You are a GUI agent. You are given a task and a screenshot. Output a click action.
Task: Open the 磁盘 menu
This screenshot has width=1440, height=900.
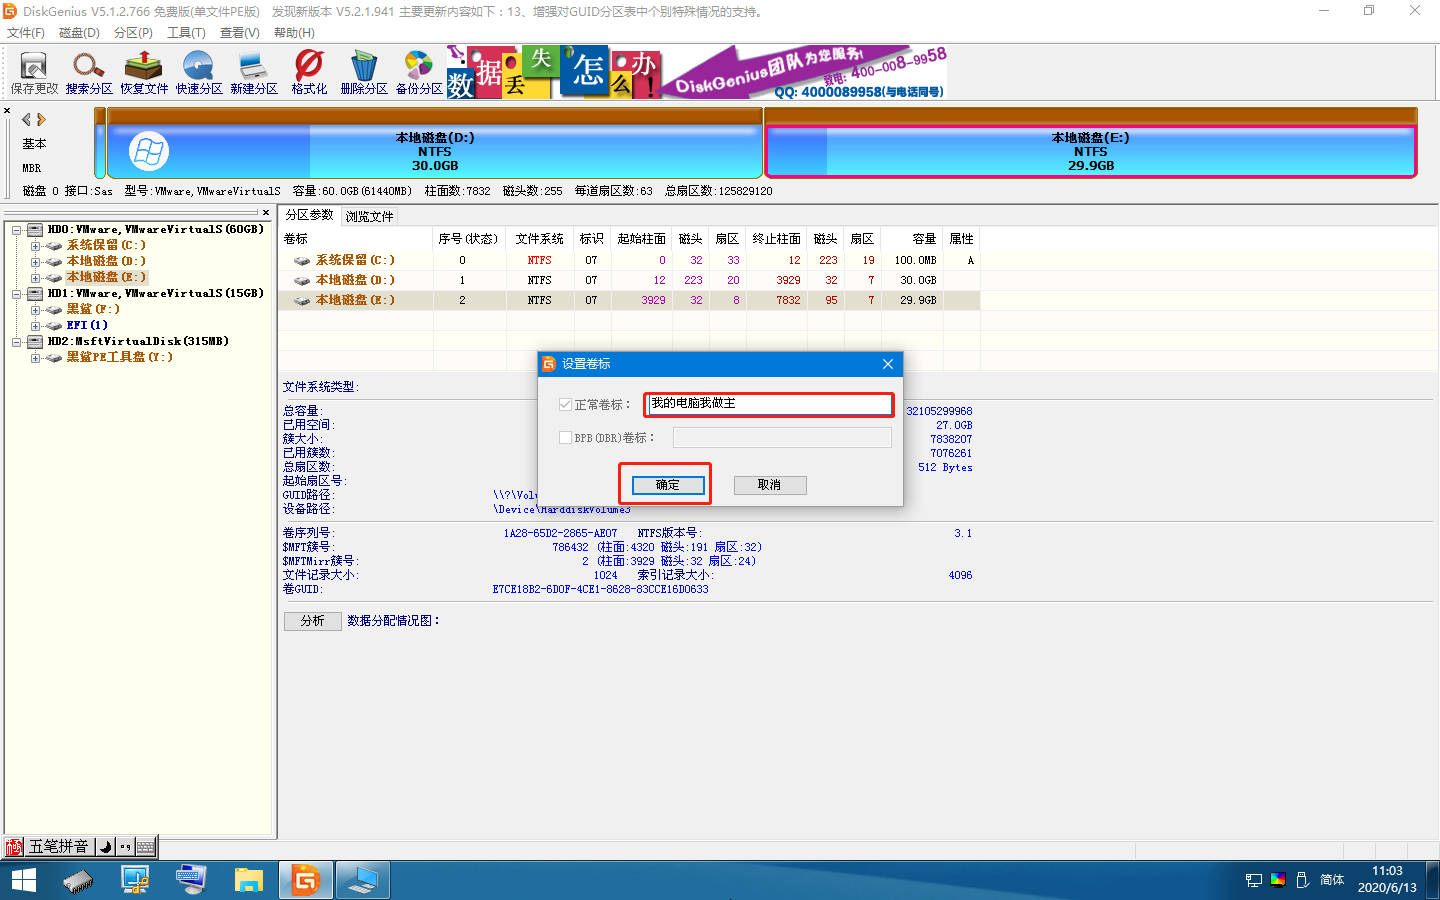click(79, 32)
